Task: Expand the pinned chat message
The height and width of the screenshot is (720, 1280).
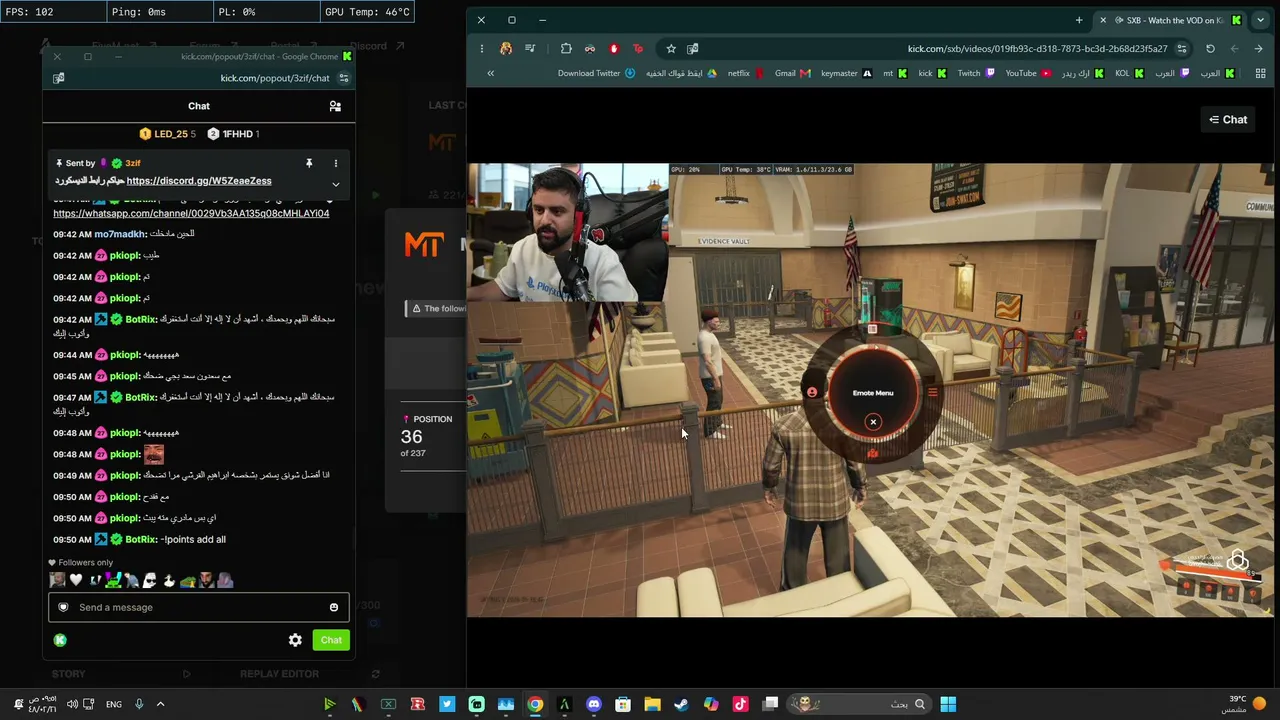Action: click(x=336, y=184)
